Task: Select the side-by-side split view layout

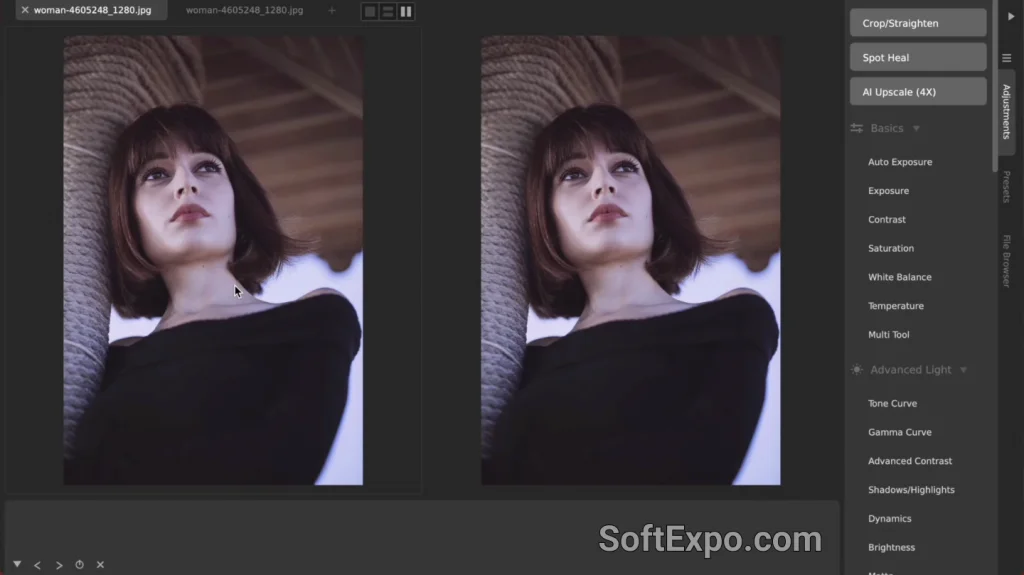Action: point(406,12)
